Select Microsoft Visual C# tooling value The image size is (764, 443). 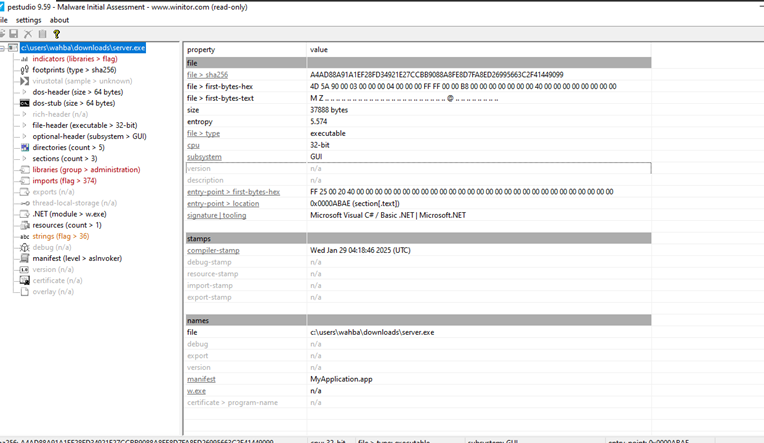click(388, 215)
